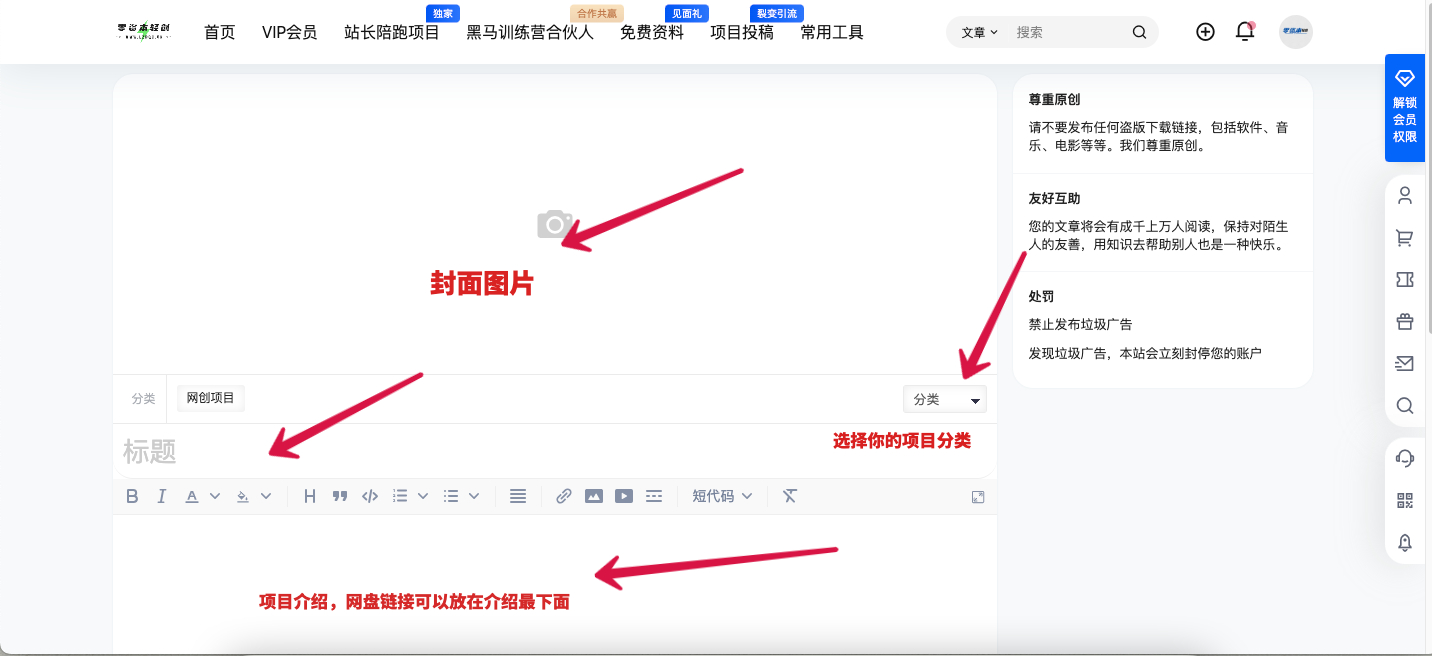The height and width of the screenshot is (656, 1432).
Task: Clear text formatting with the eraser icon
Action: pyautogui.click(x=789, y=495)
